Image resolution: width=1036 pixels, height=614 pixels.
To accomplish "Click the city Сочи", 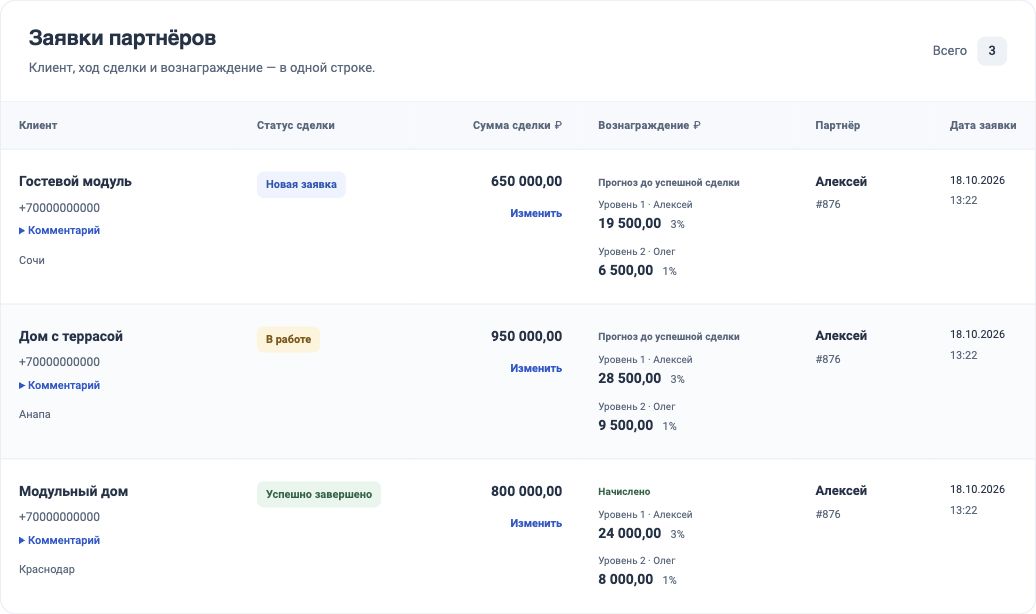I will point(32,260).
